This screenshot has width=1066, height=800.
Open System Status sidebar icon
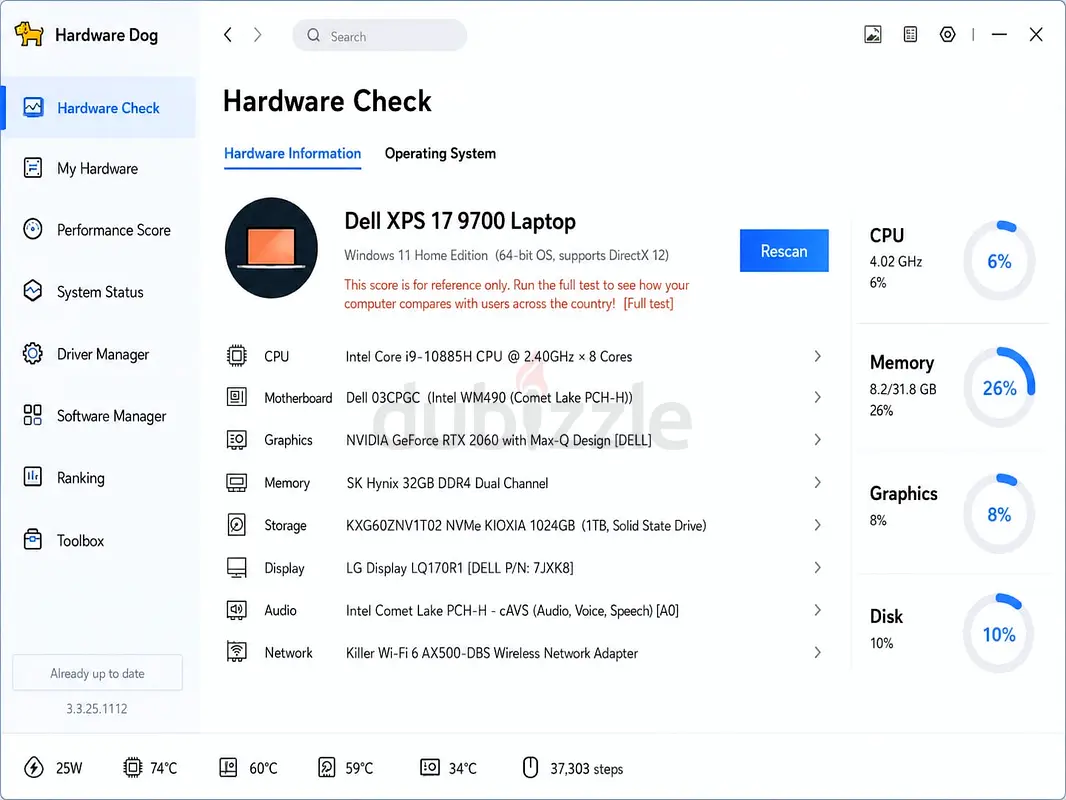[x=33, y=291]
